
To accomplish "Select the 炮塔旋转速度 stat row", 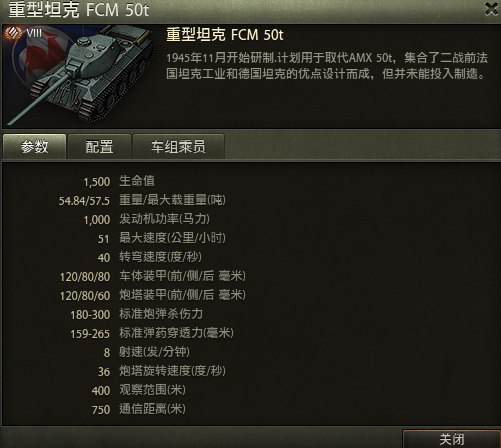I will pos(162,371).
